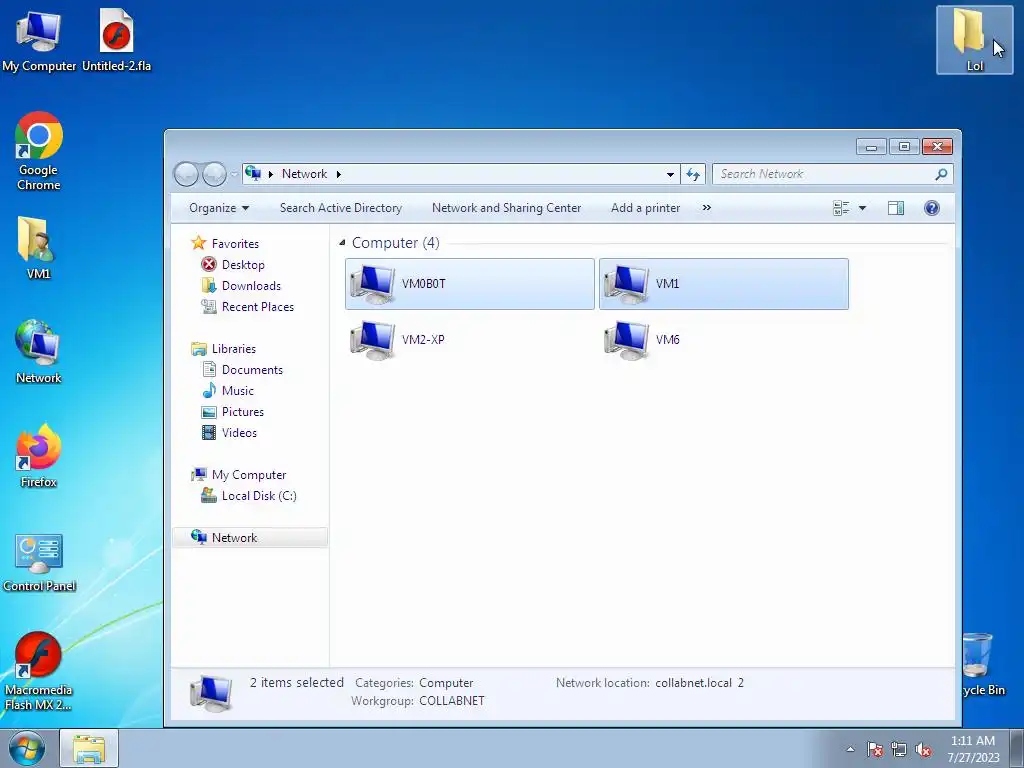
Task: Show hidden tray icons arrow
Action: 850,749
